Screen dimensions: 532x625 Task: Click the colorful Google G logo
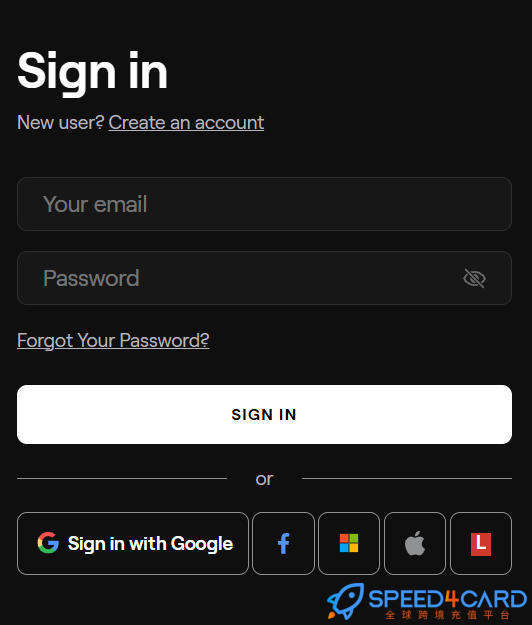click(x=48, y=543)
